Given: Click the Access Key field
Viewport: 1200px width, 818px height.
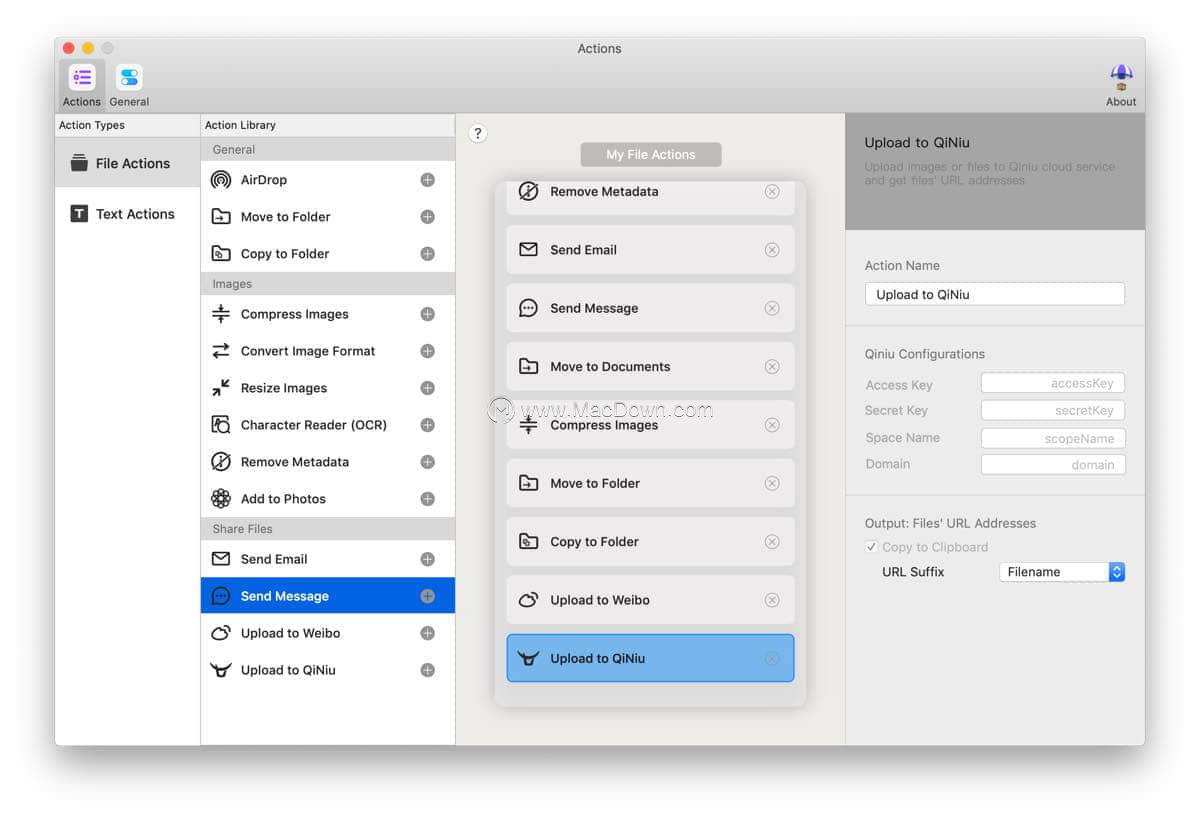Looking at the screenshot, I should coord(1053,383).
